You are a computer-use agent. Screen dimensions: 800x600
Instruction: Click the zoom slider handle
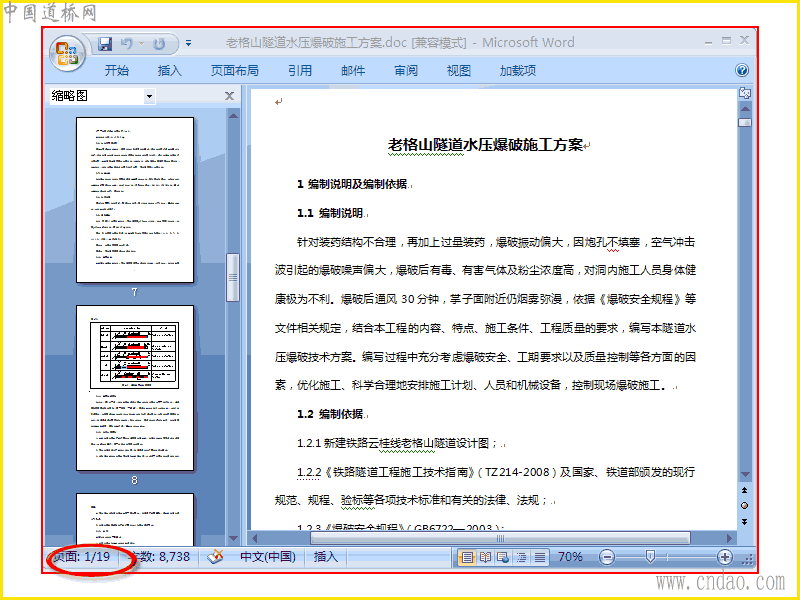650,557
